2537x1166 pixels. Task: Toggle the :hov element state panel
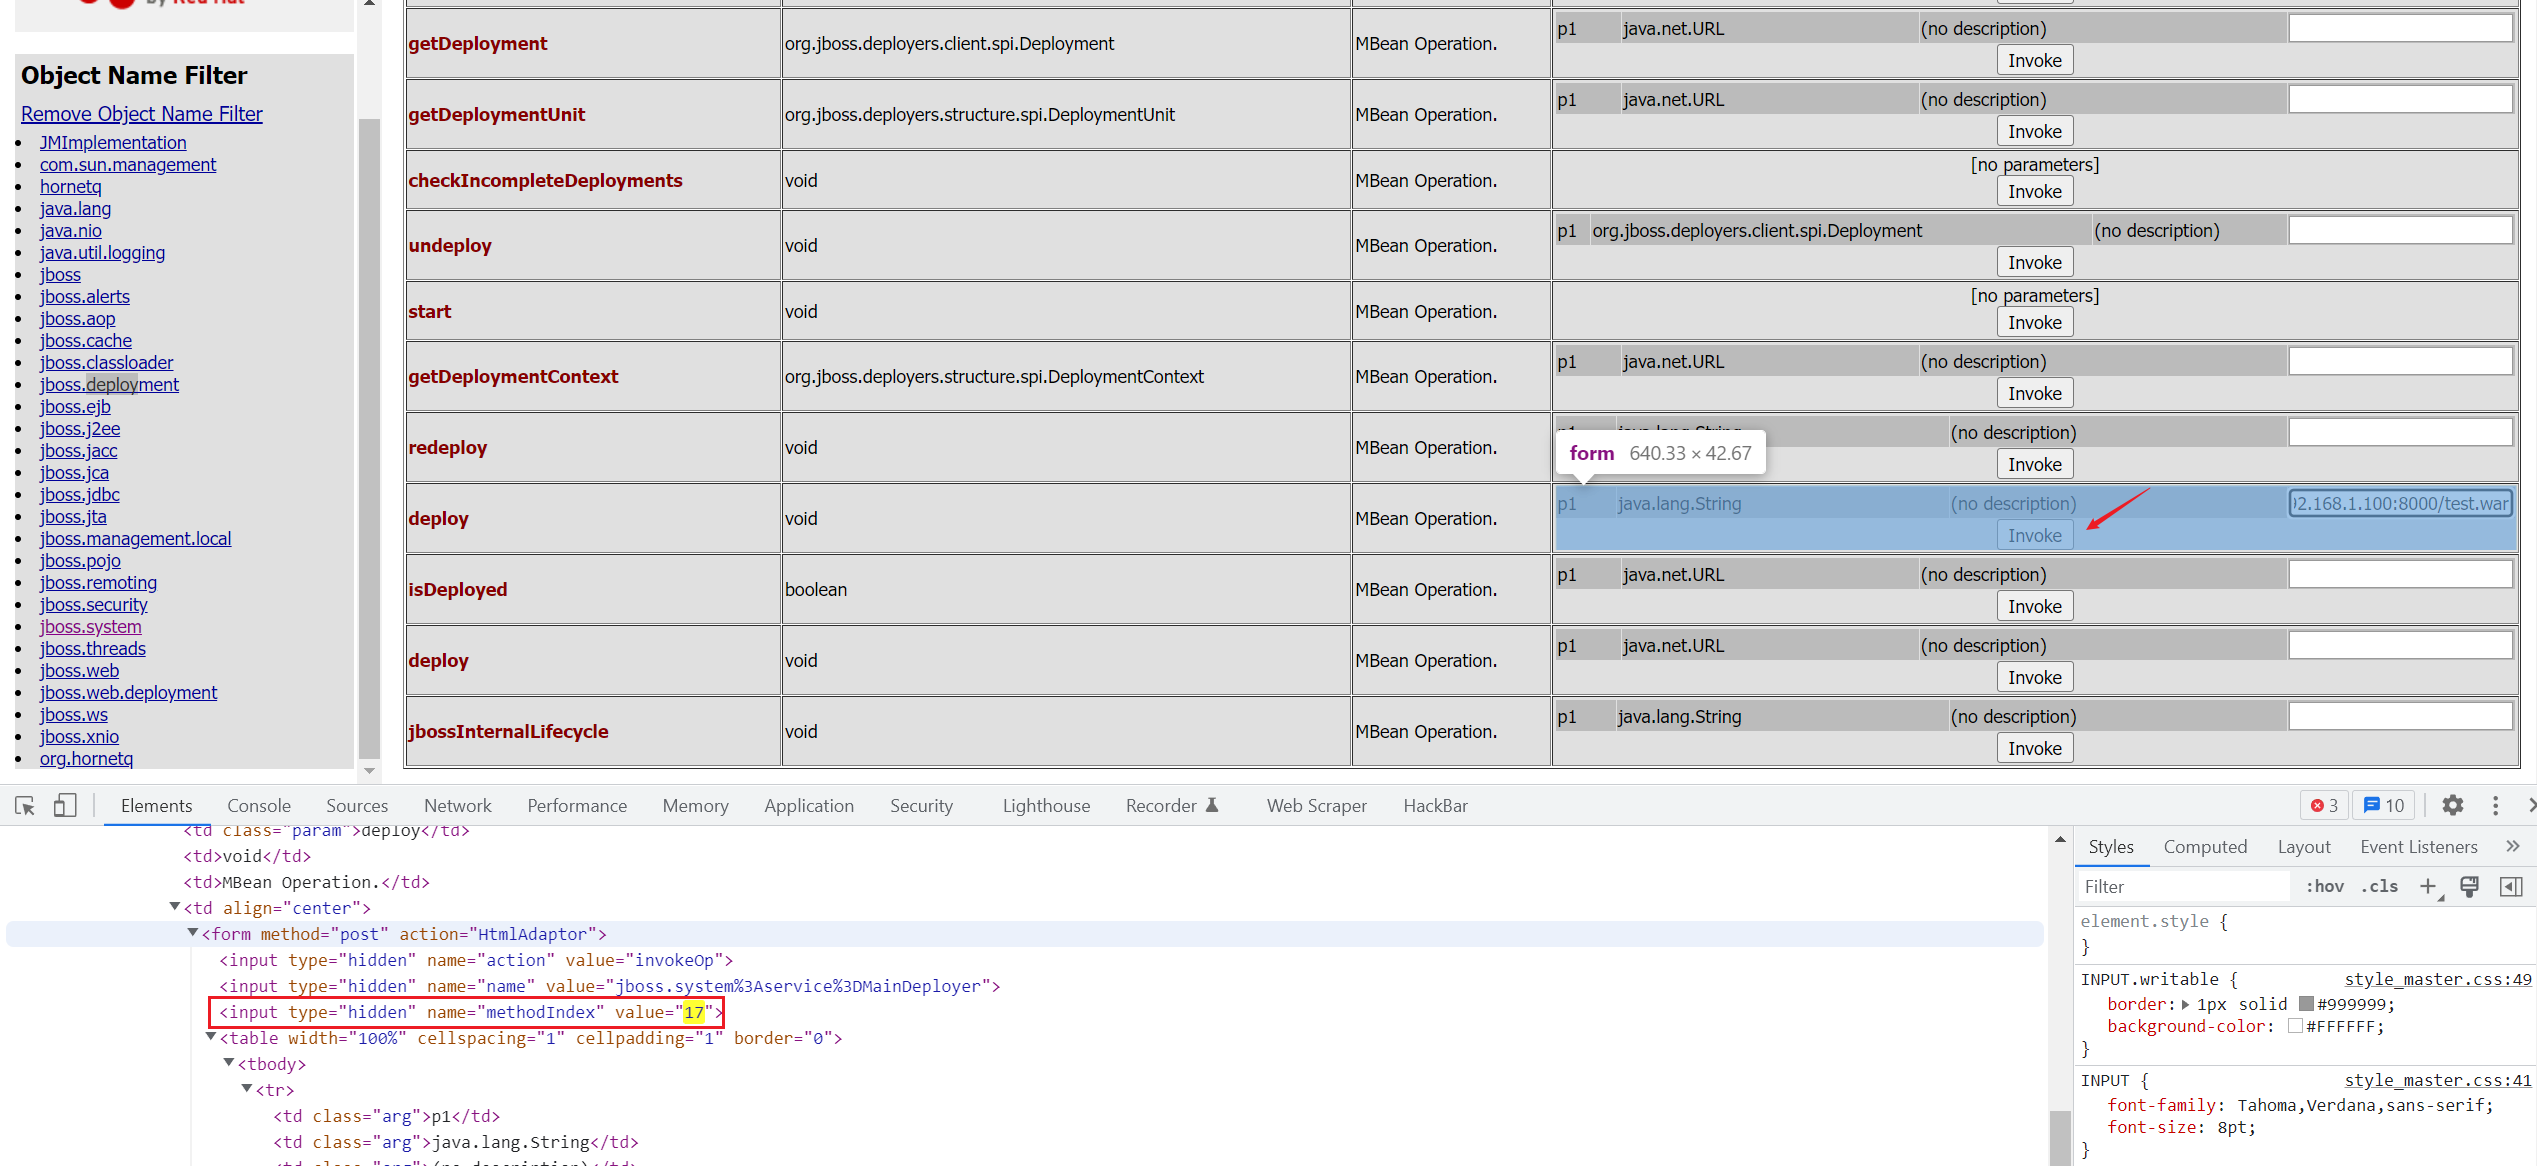pyautogui.click(x=2324, y=886)
